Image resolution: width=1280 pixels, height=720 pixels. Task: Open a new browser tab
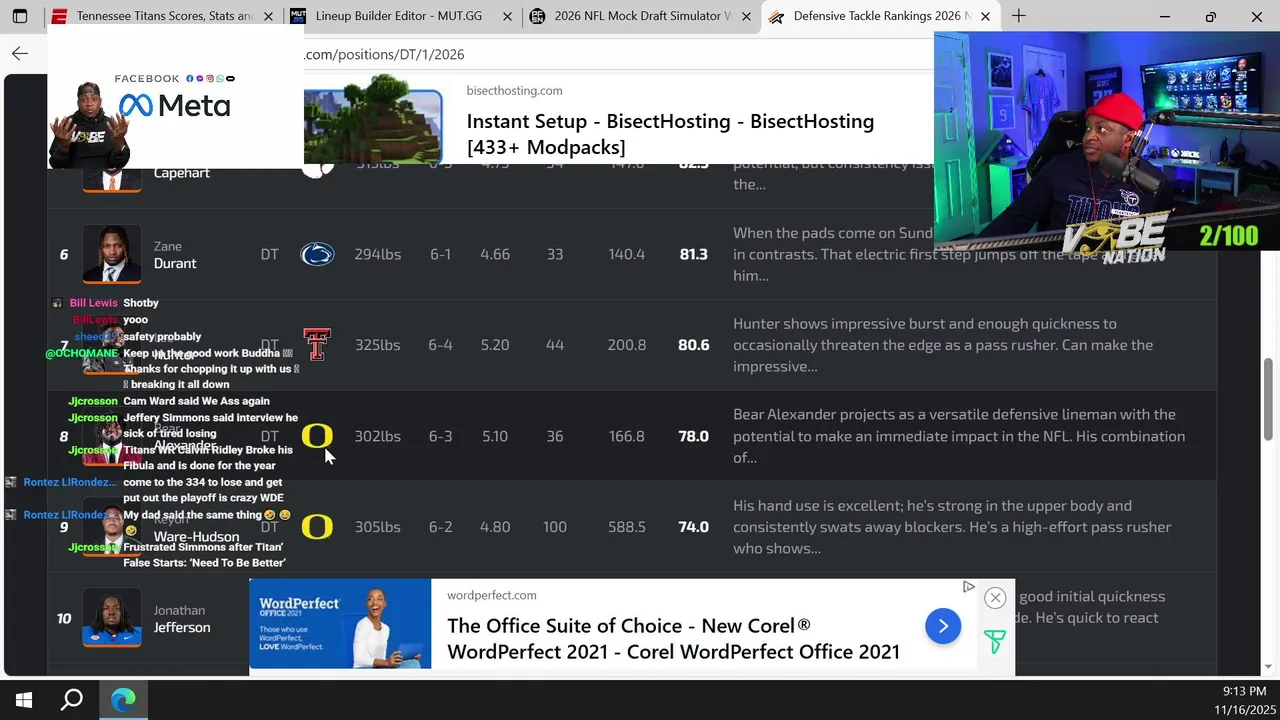pyautogui.click(x=1018, y=16)
